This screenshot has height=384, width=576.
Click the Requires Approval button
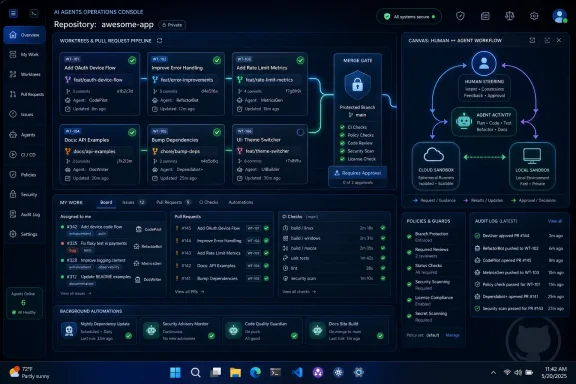point(357,173)
